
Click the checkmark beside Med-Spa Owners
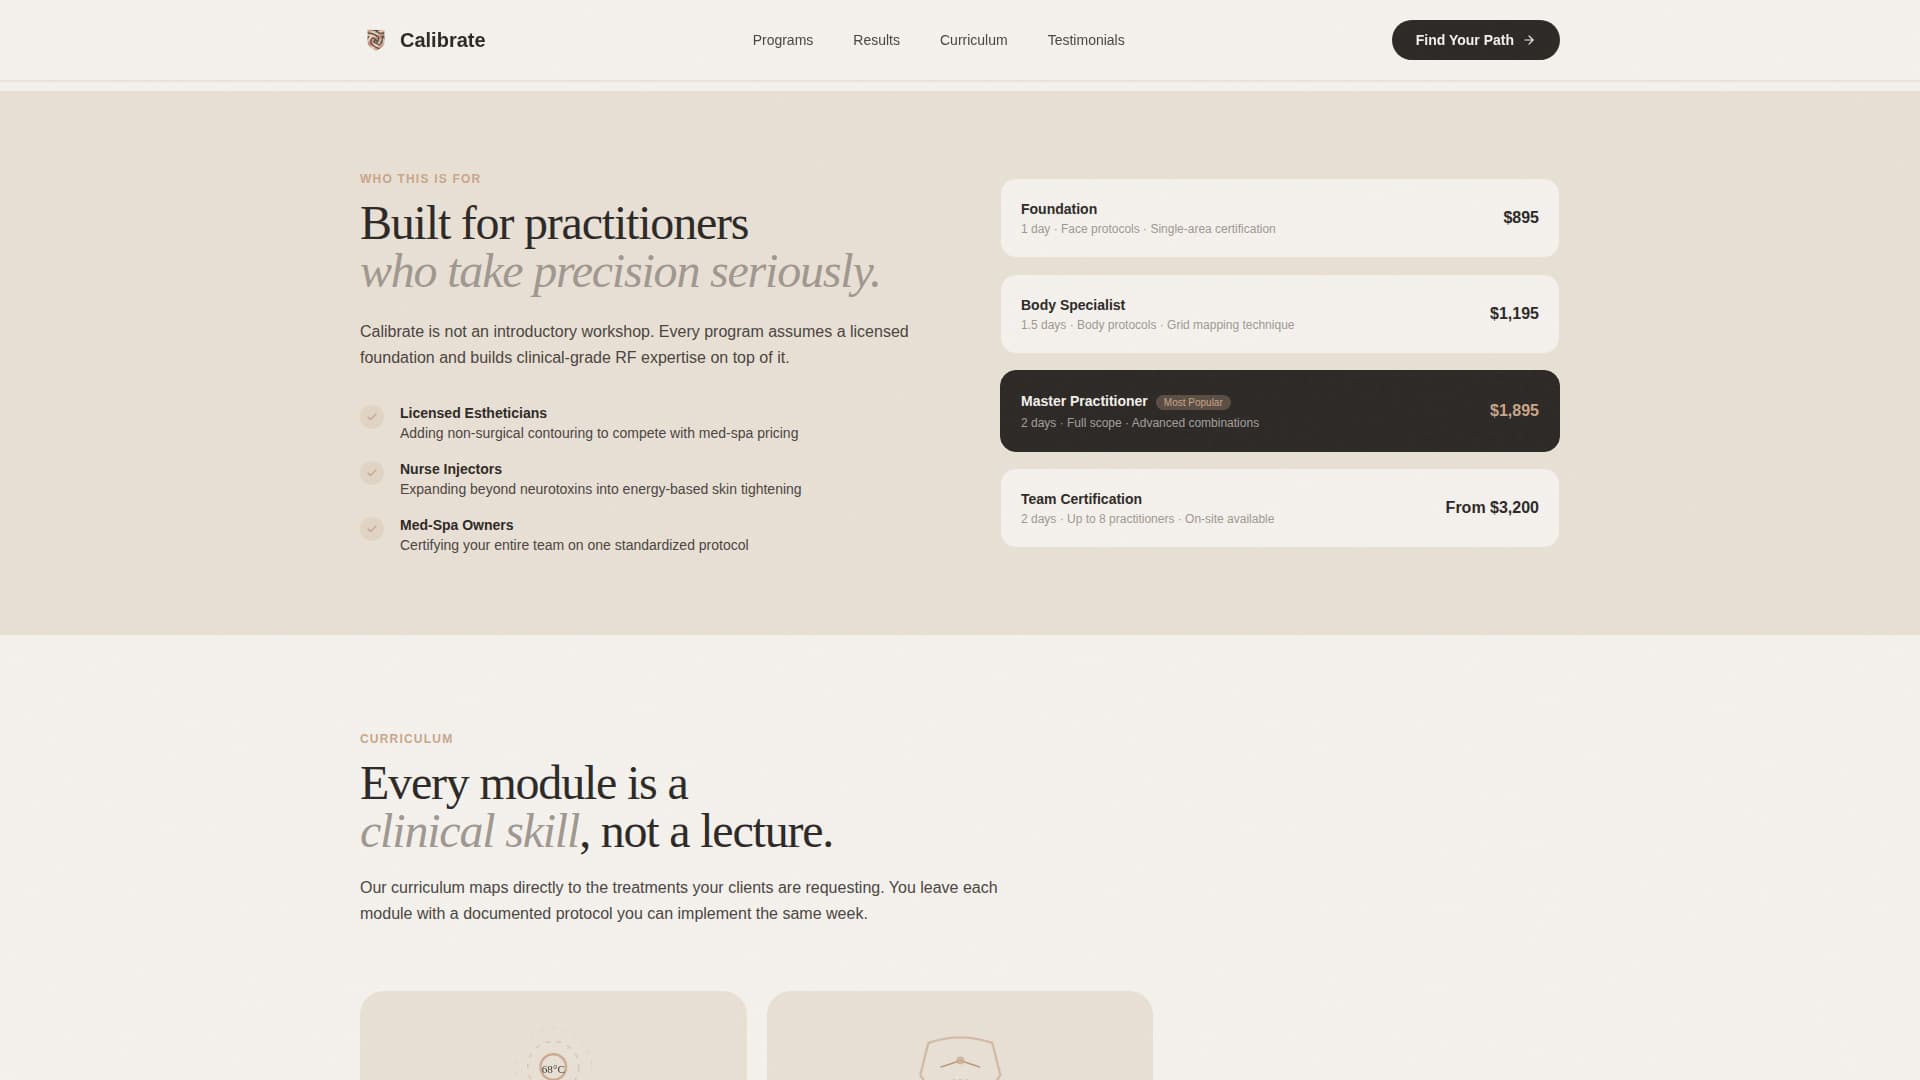coord(372,530)
